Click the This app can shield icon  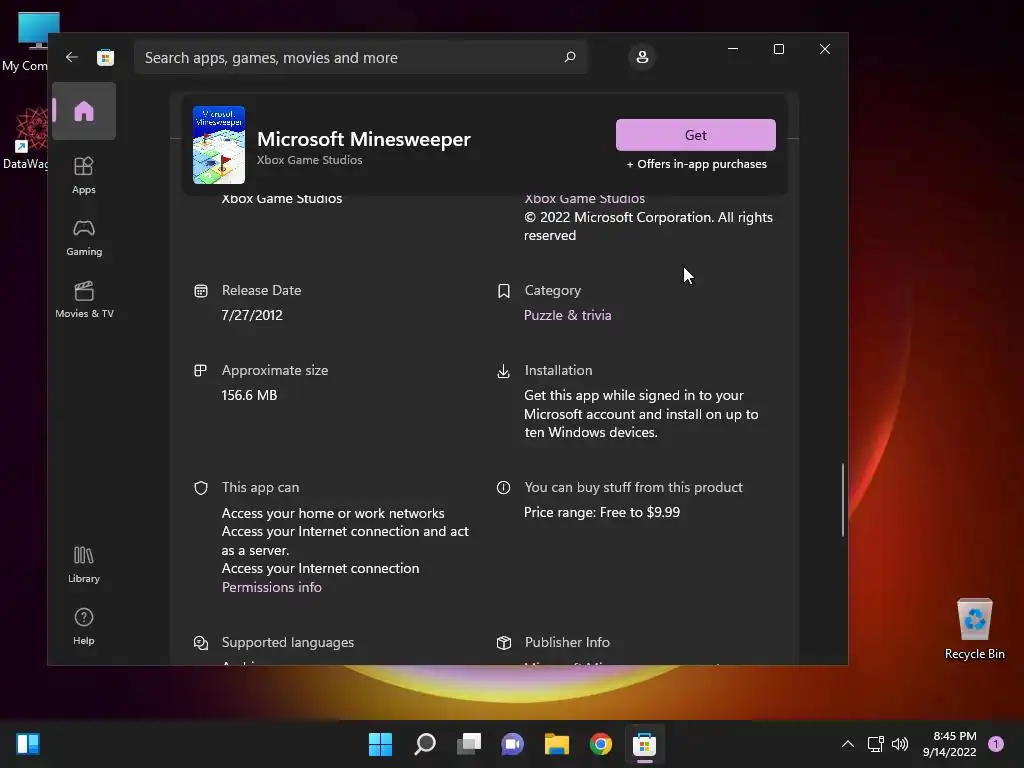point(200,488)
